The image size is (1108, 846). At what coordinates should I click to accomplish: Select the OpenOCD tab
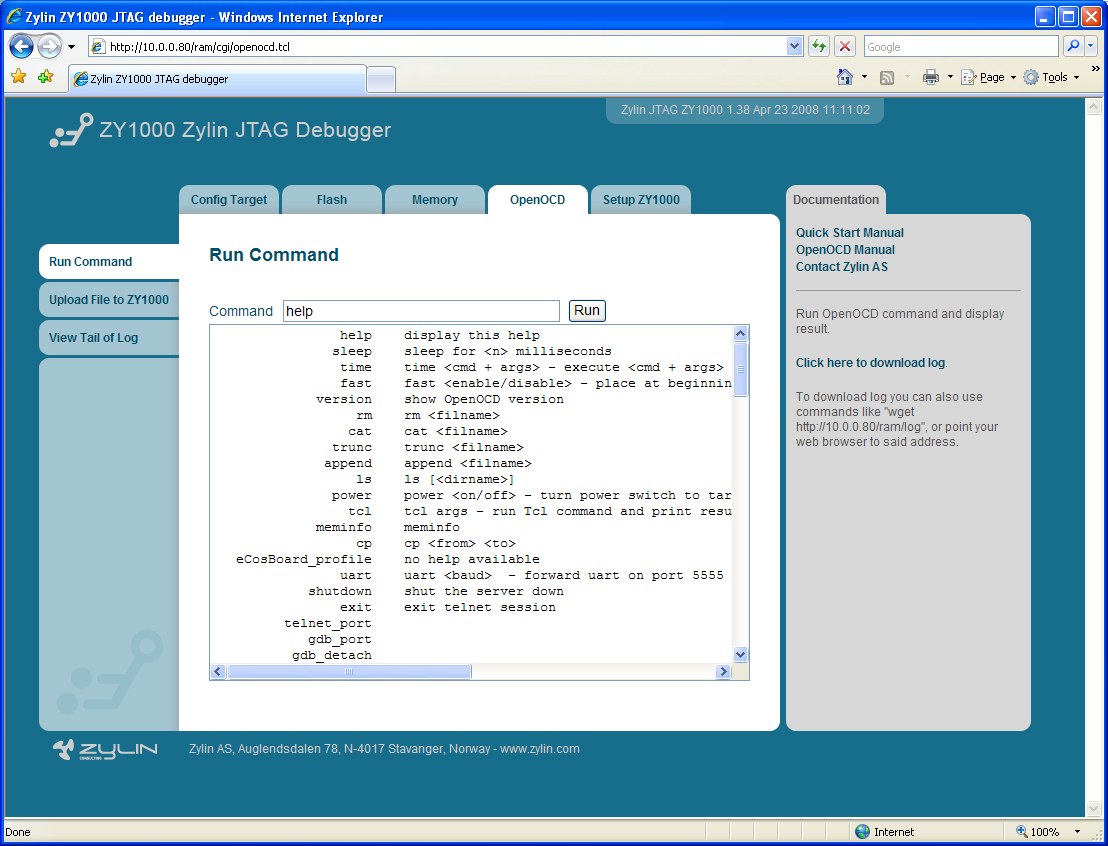point(537,199)
